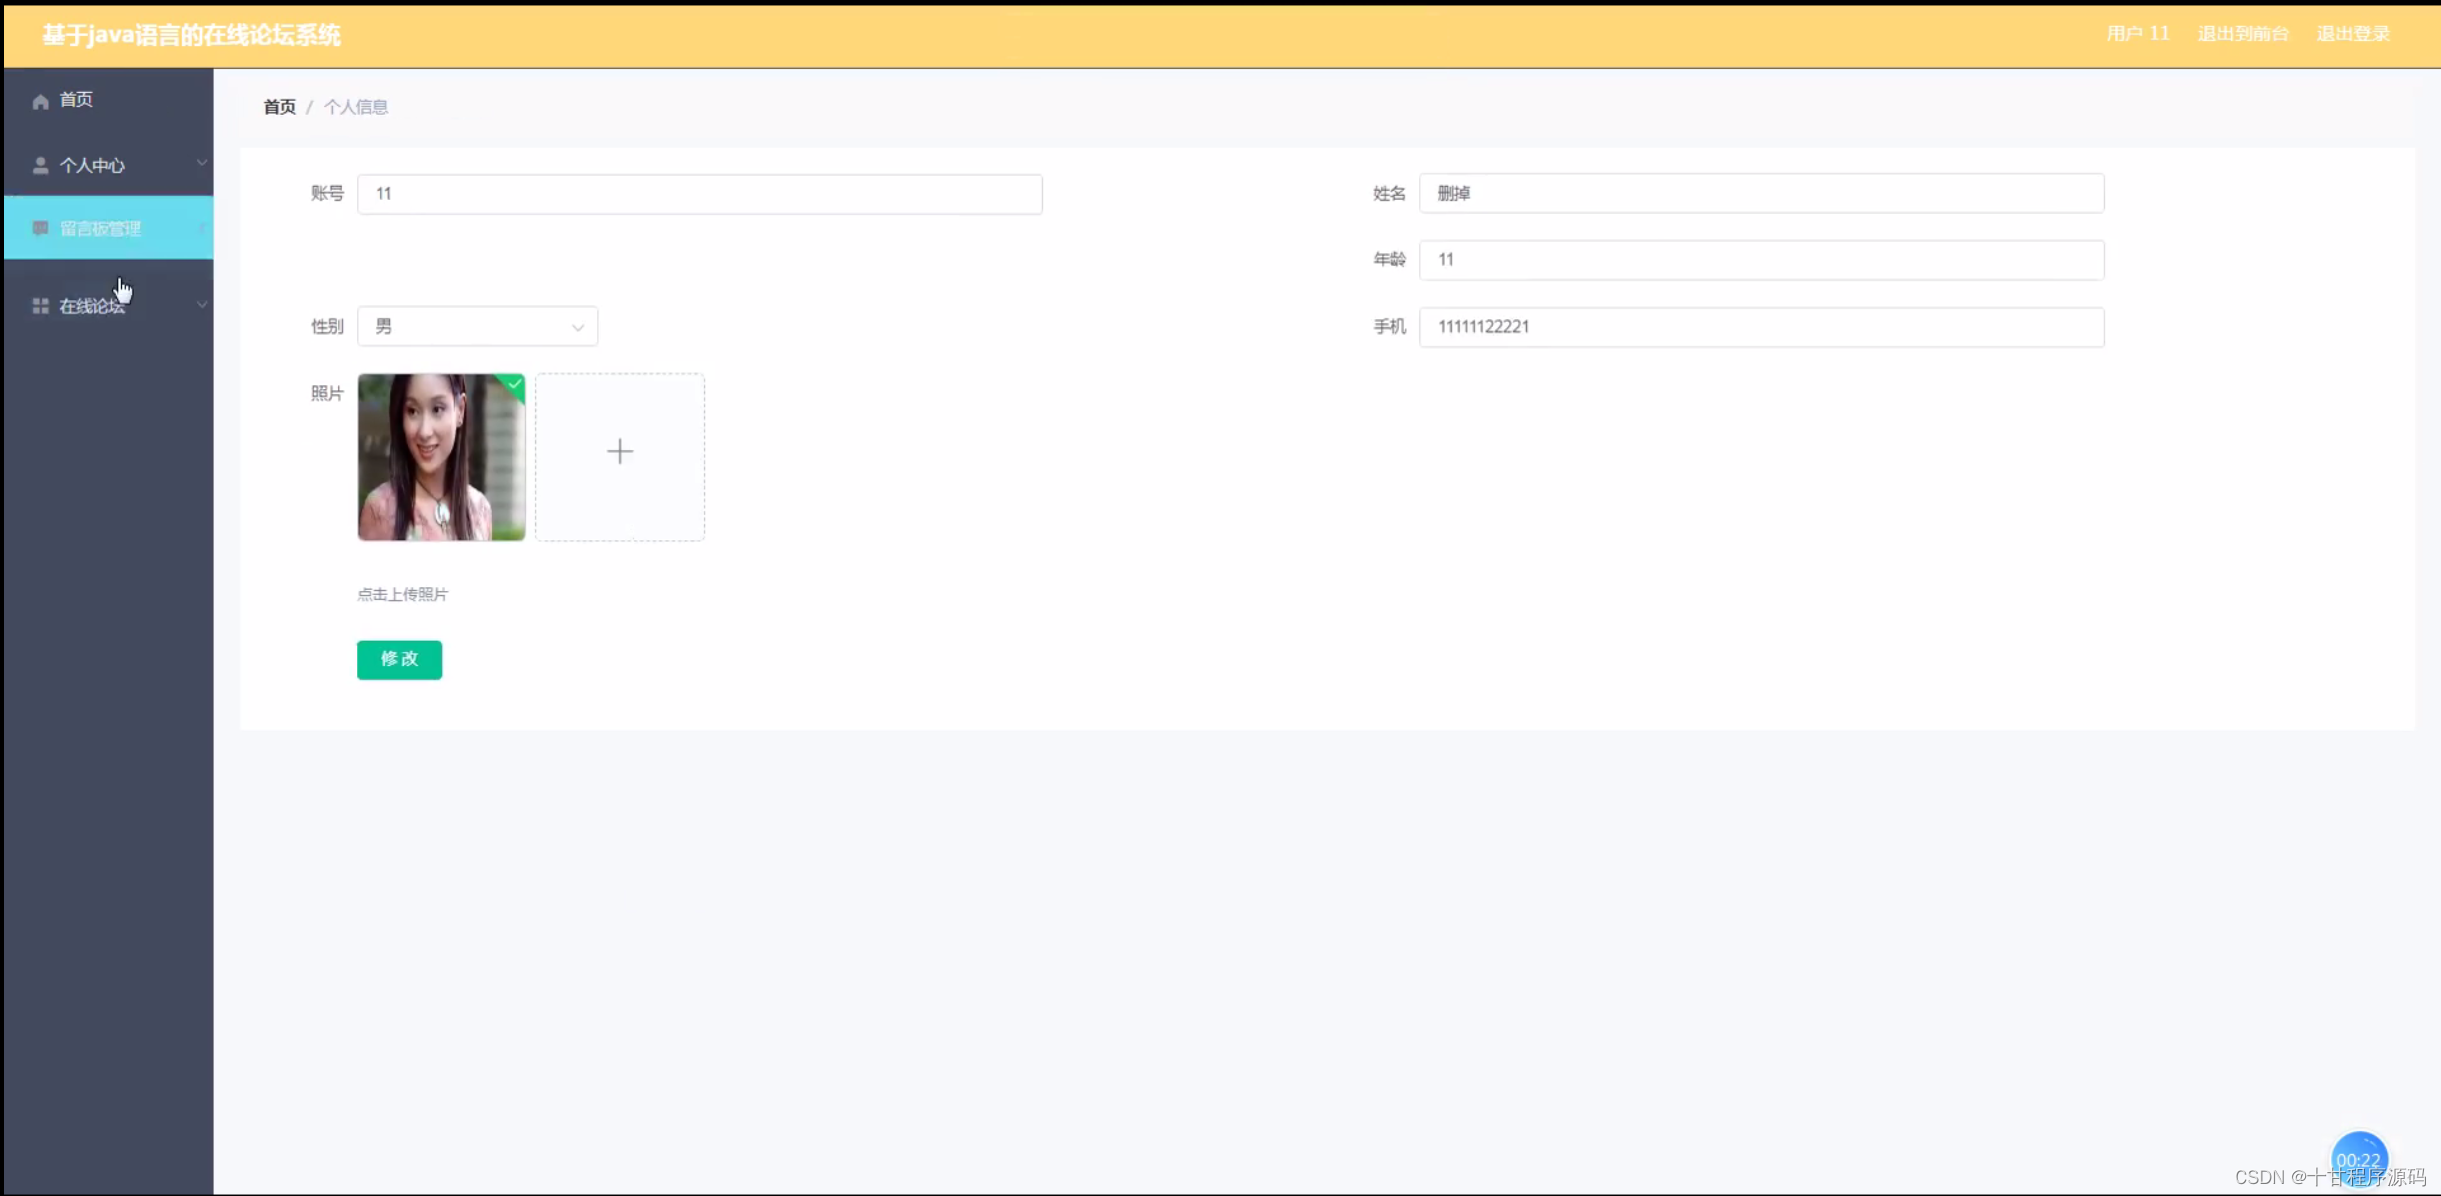The image size is (2441, 1196).
Task: Click the 点击上传照片 upload link
Action: coord(403,593)
